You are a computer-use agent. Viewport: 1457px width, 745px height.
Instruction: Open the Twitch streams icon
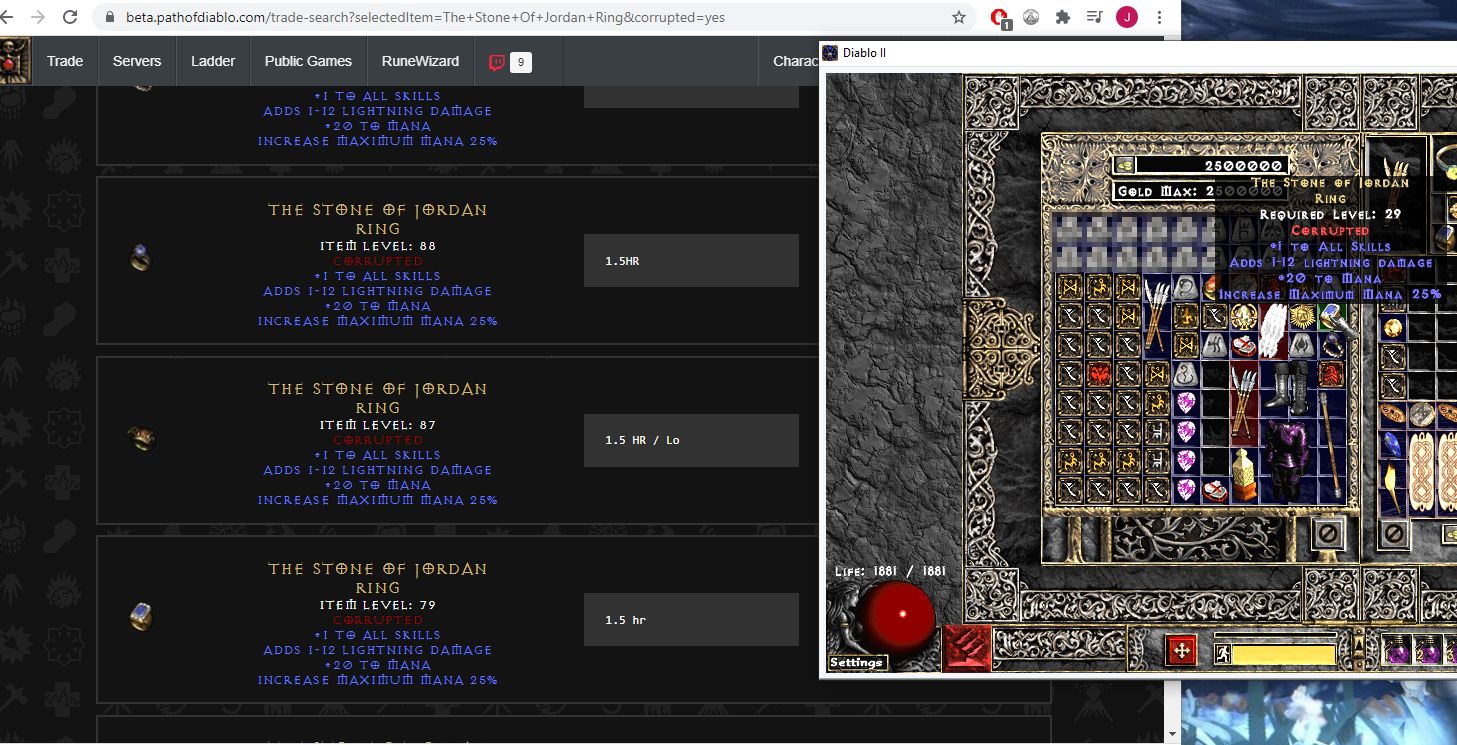click(497, 62)
